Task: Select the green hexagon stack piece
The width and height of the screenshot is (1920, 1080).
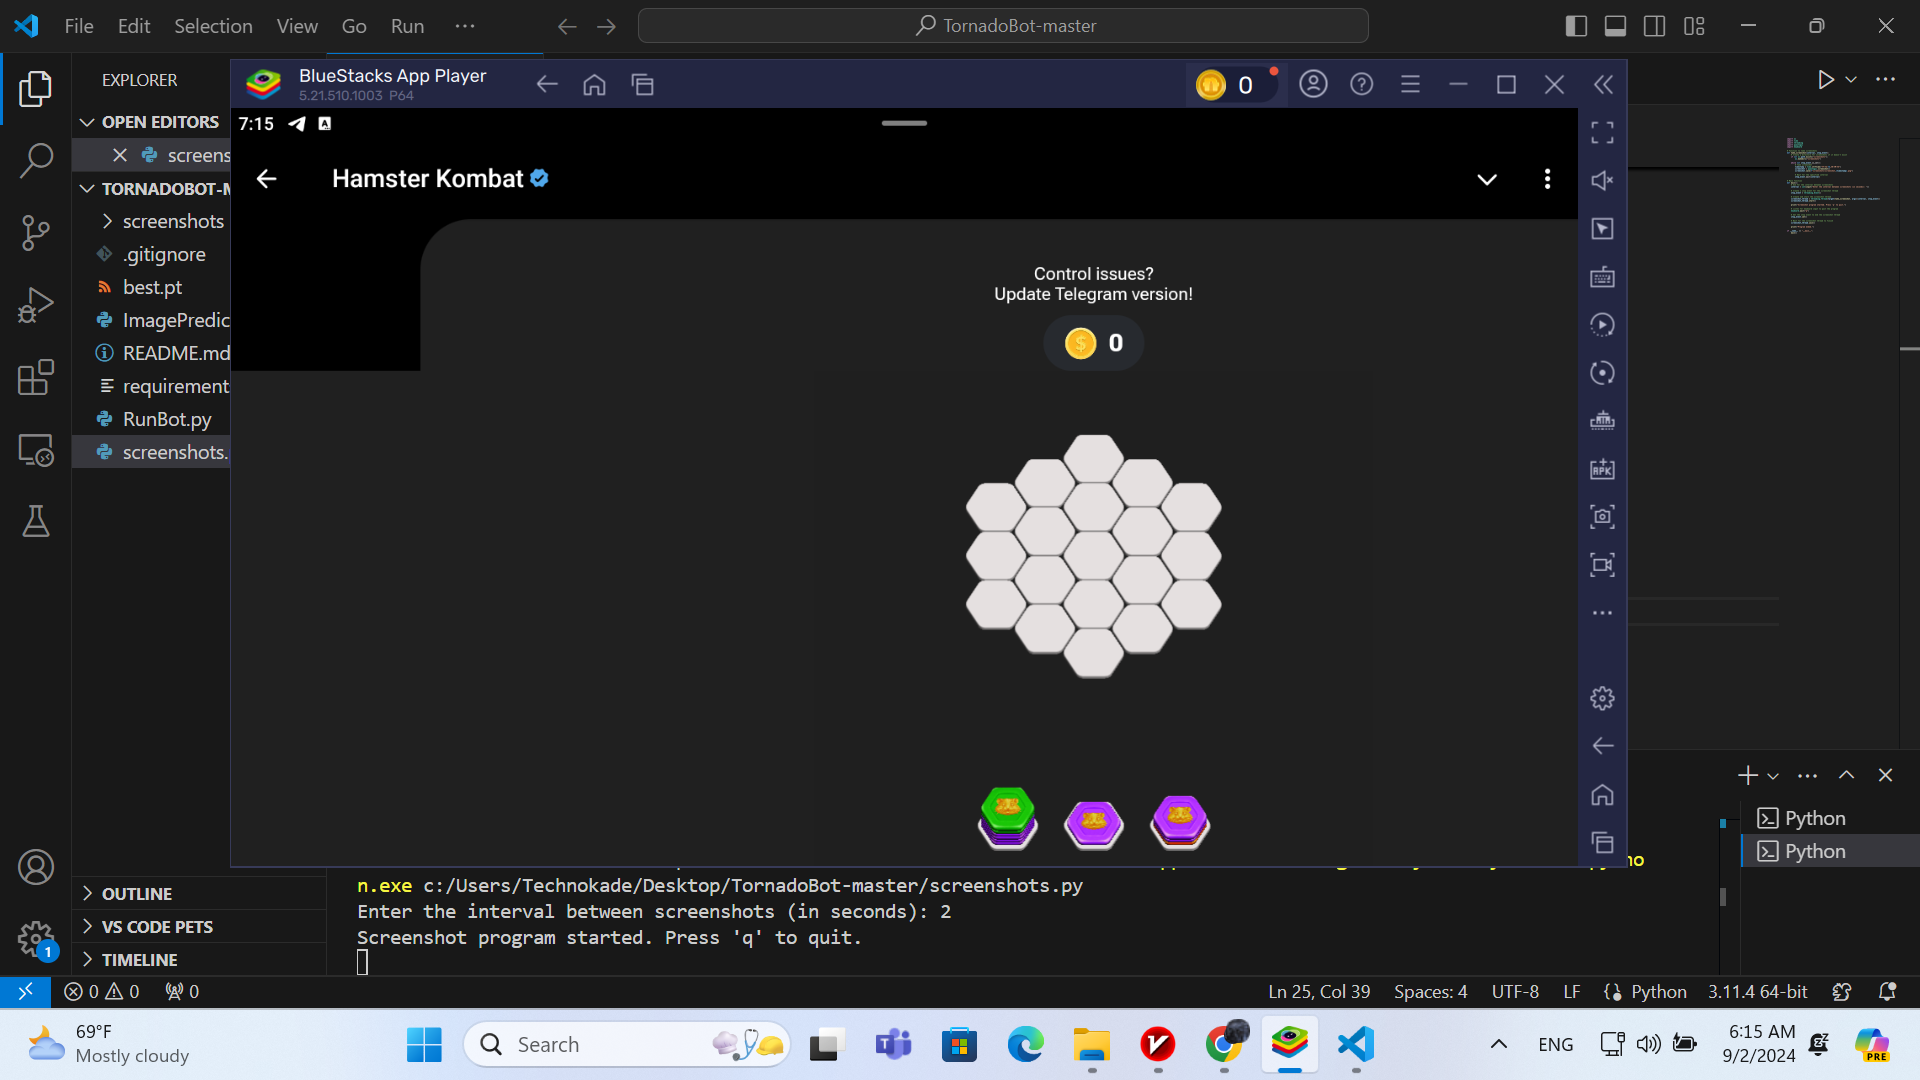Action: (1007, 817)
